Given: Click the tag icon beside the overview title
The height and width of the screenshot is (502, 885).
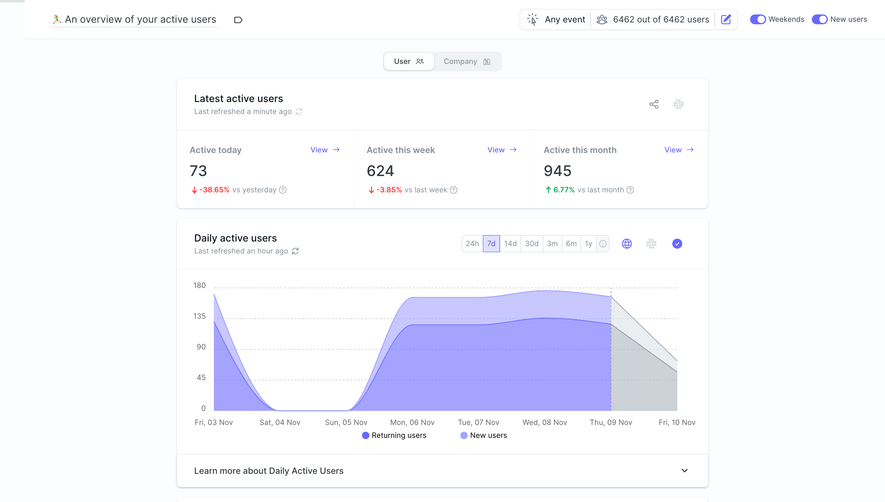Looking at the screenshot, I should (238, 20).
